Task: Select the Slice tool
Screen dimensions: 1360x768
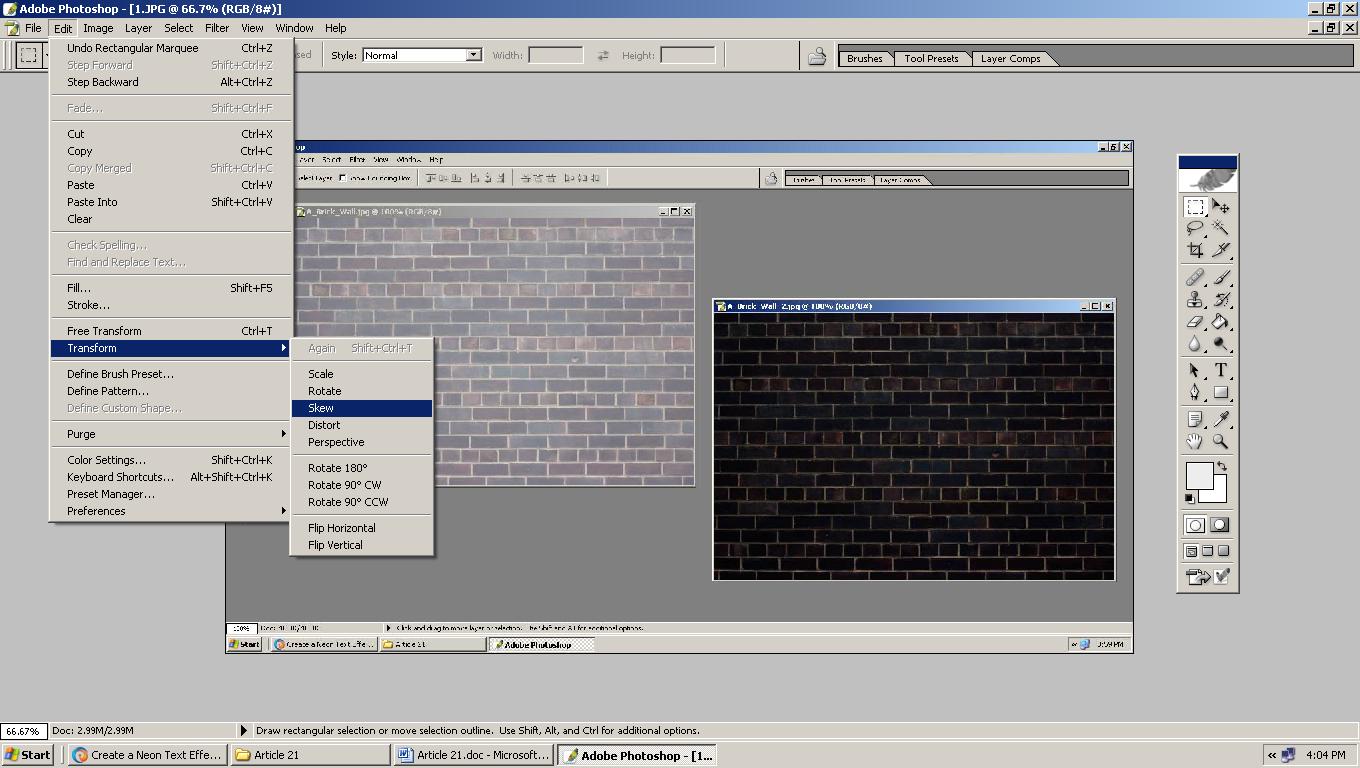Action: (x=1221, y=251)
